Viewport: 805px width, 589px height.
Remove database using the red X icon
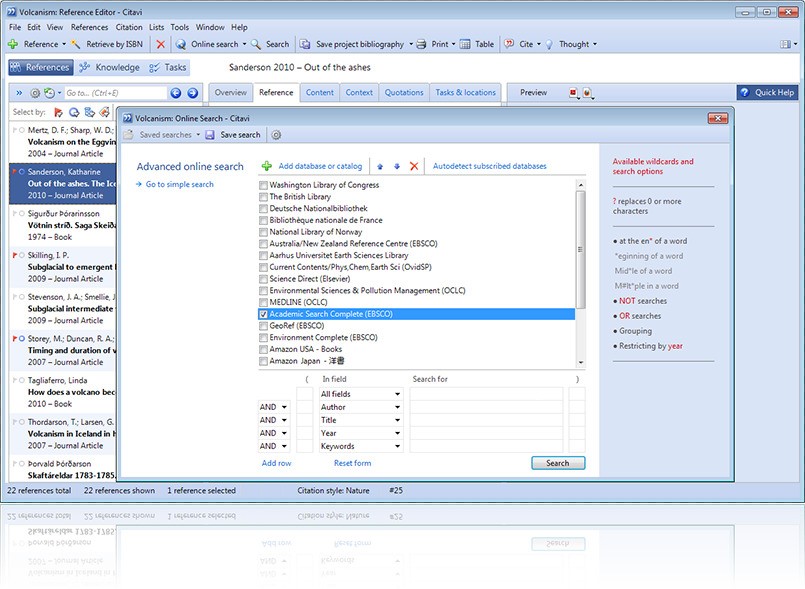coord(414,166)
